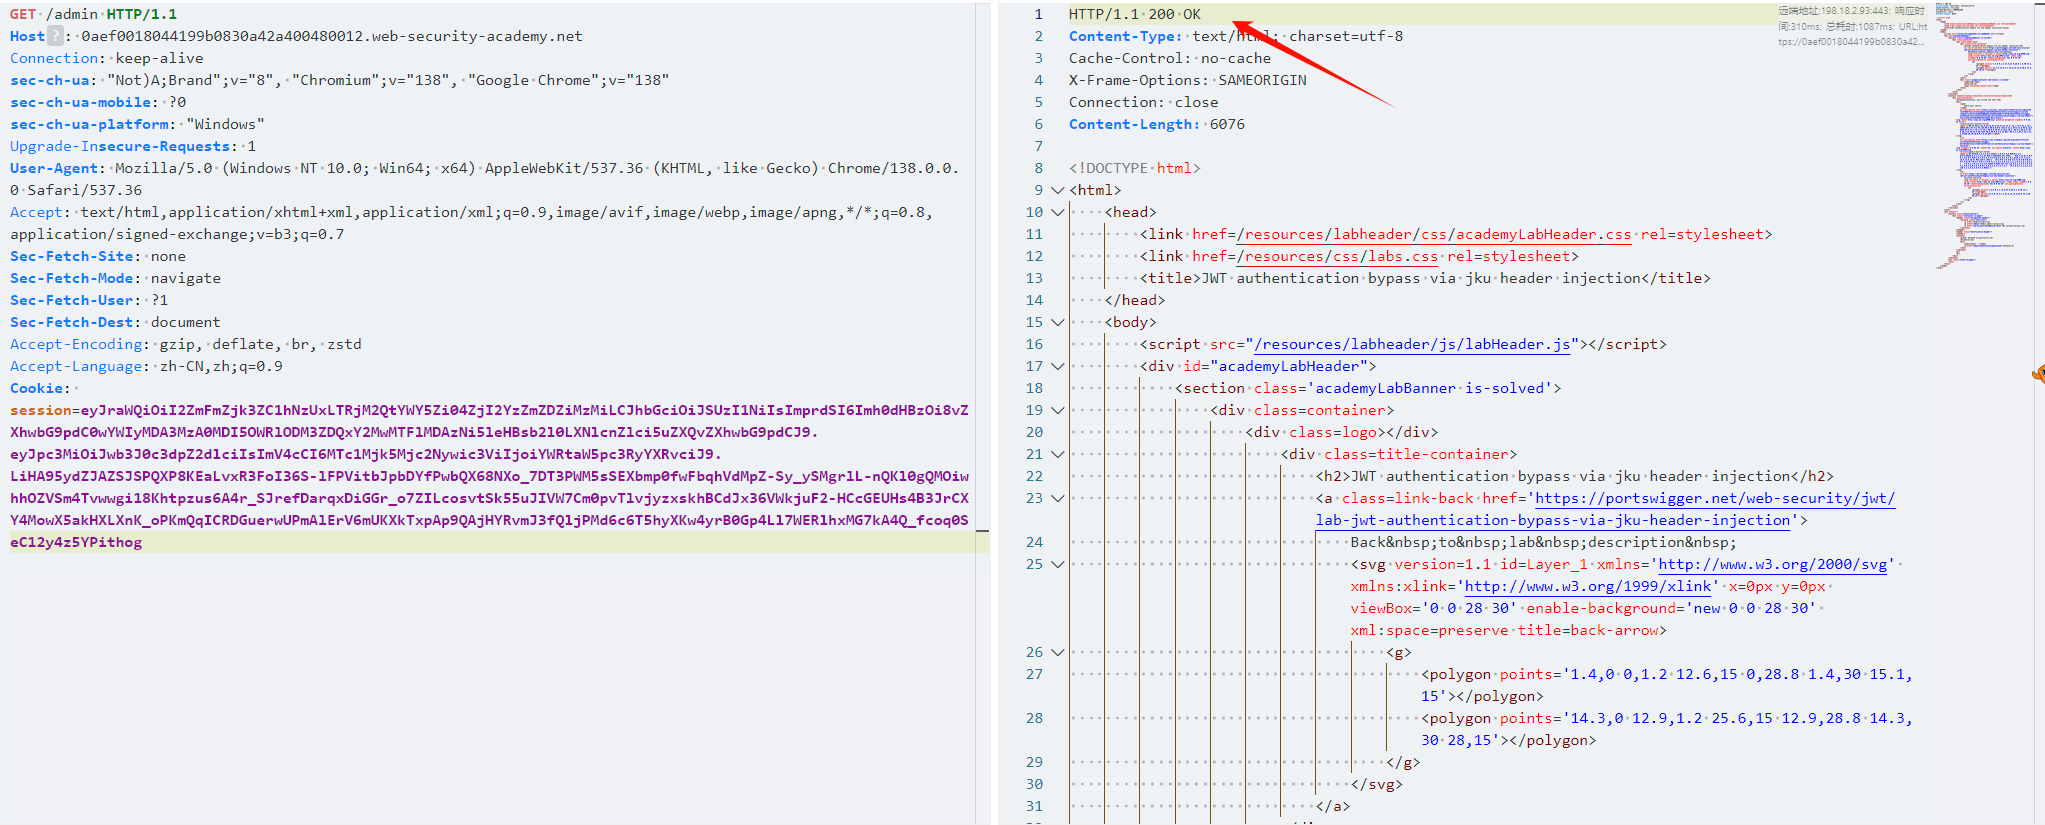Collapse the <g> group at line 26

tap(1057, 652)
